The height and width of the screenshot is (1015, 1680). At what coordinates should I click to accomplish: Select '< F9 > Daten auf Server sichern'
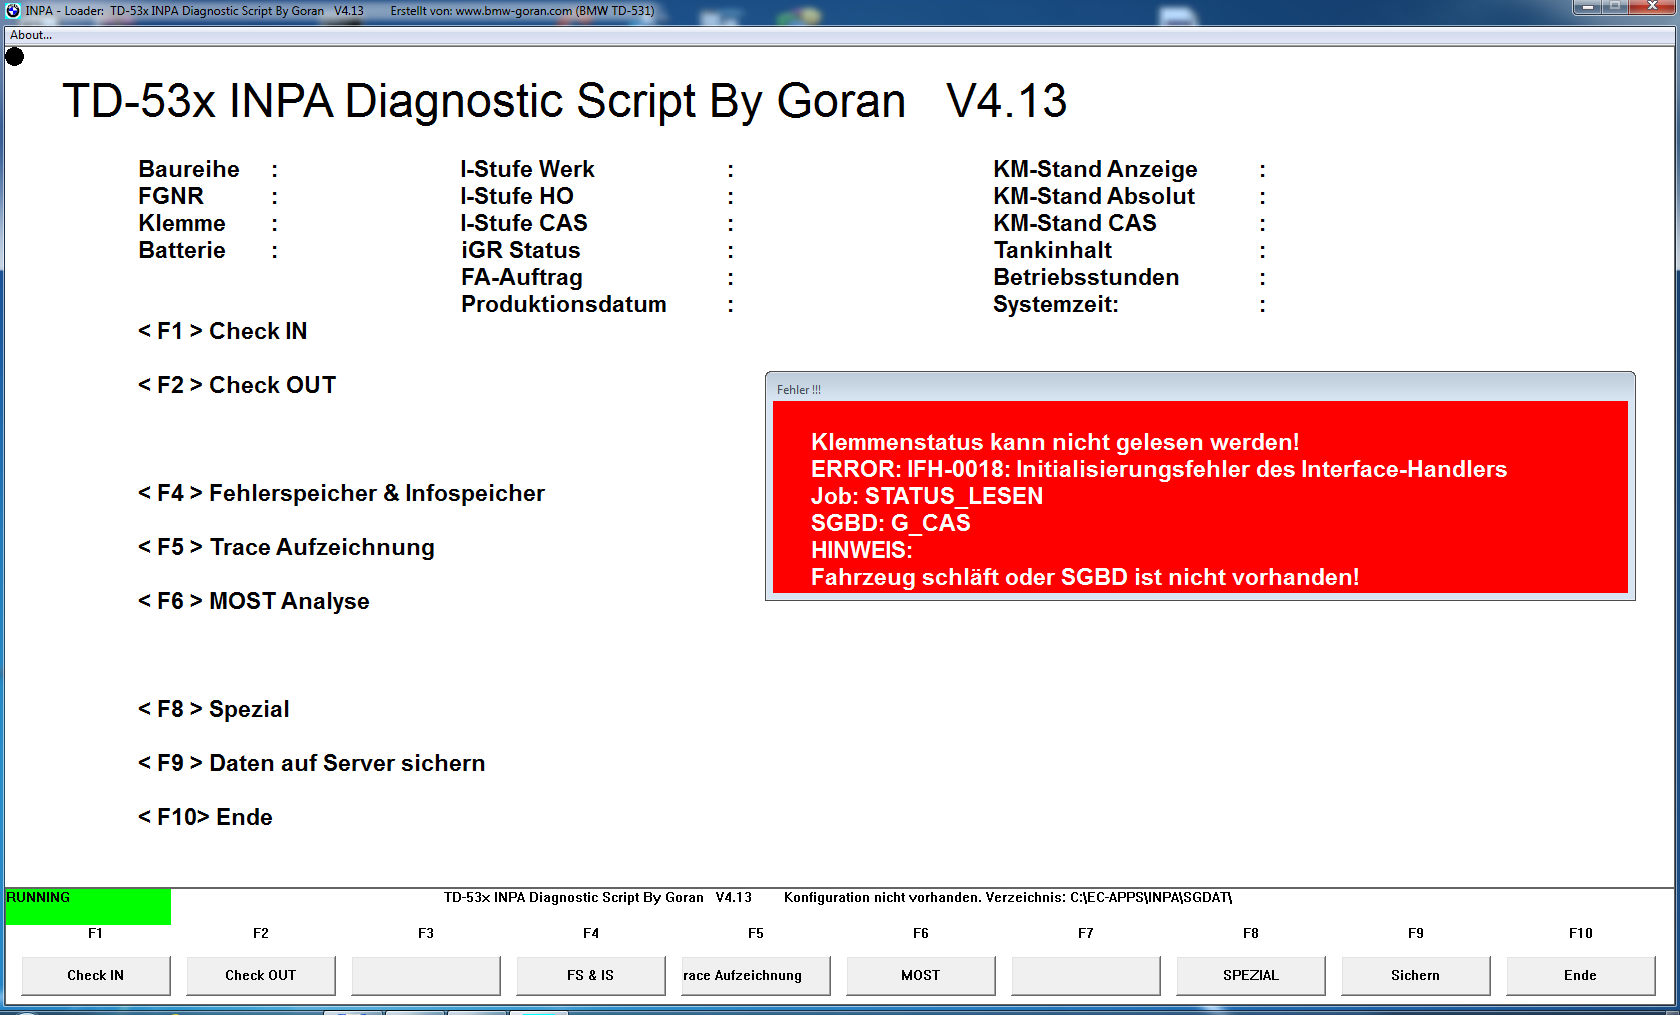pos(311,763)
